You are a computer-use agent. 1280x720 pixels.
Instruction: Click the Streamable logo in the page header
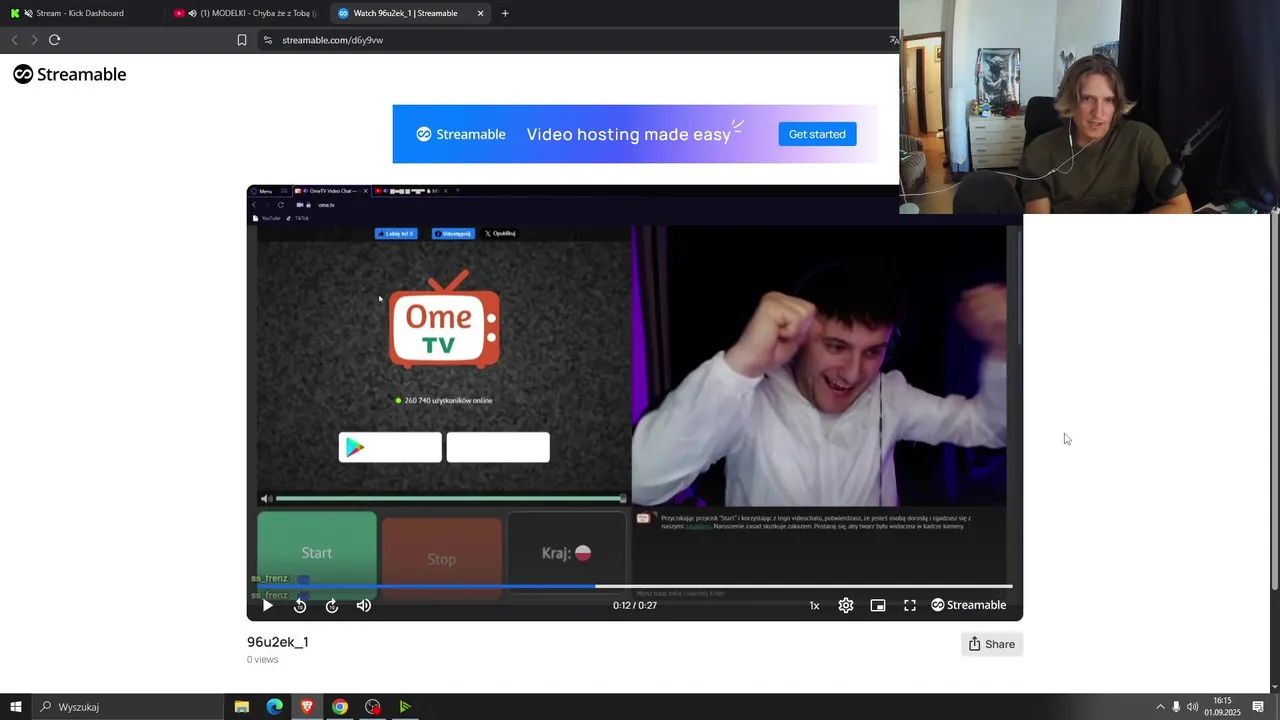70,74
